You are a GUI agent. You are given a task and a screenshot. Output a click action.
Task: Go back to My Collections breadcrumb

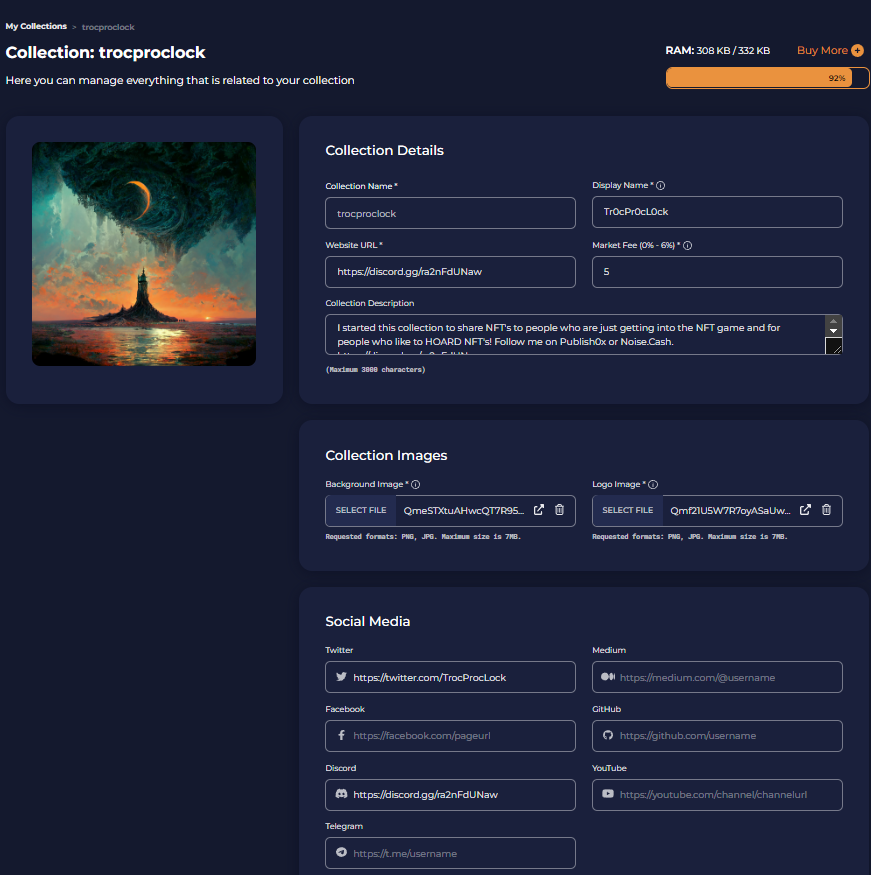click(x=36, y=26)
